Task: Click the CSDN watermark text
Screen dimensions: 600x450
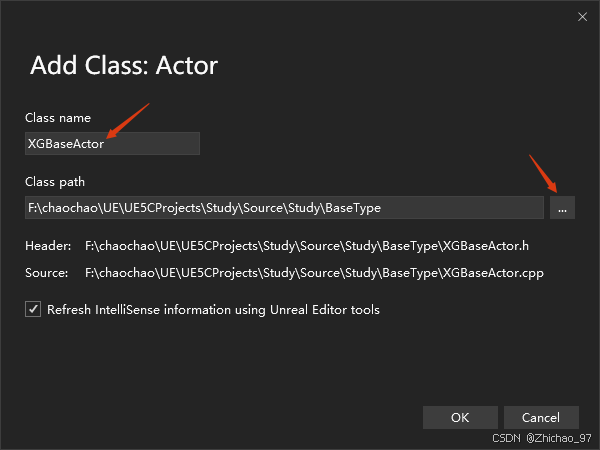Action: click(x=509, y=438)
